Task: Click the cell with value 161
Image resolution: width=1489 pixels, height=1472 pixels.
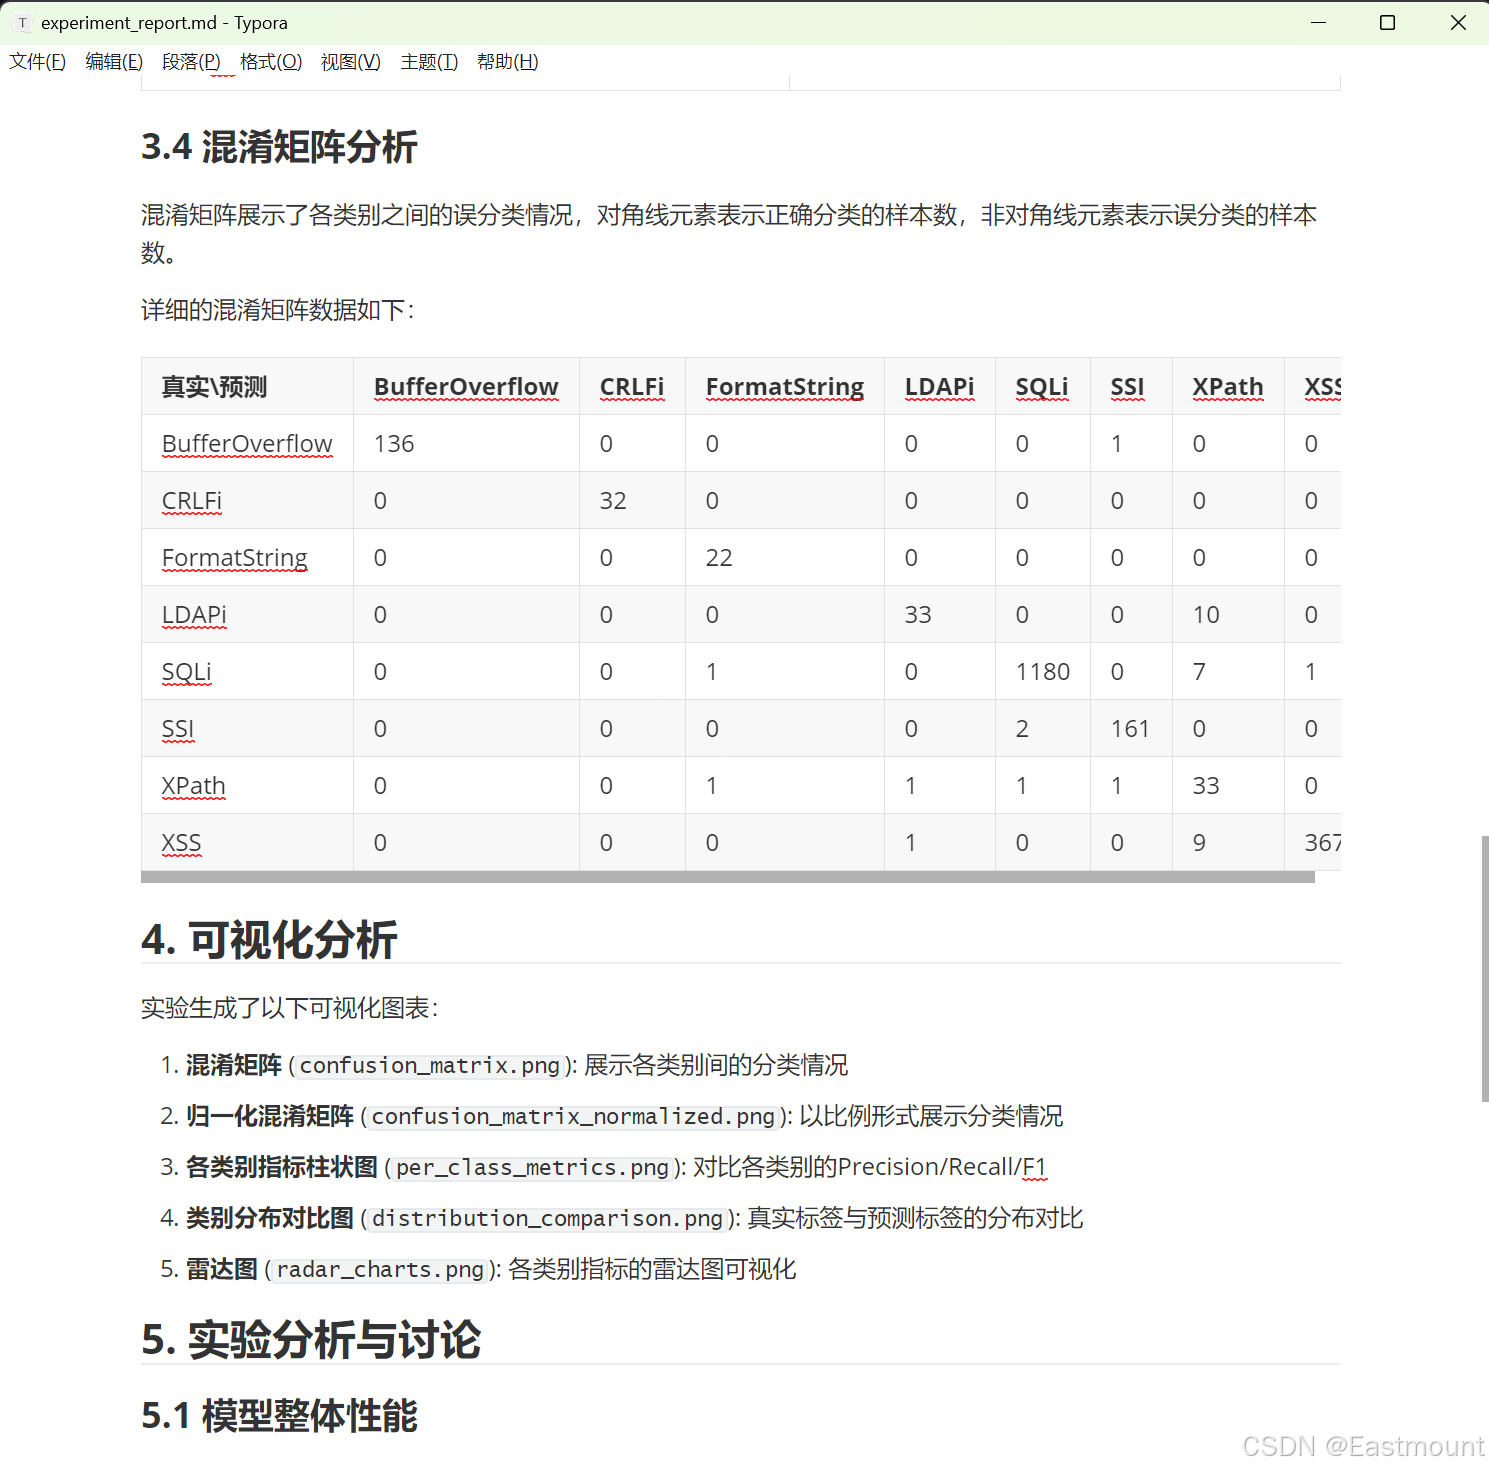Action: tap(1130, 728)
